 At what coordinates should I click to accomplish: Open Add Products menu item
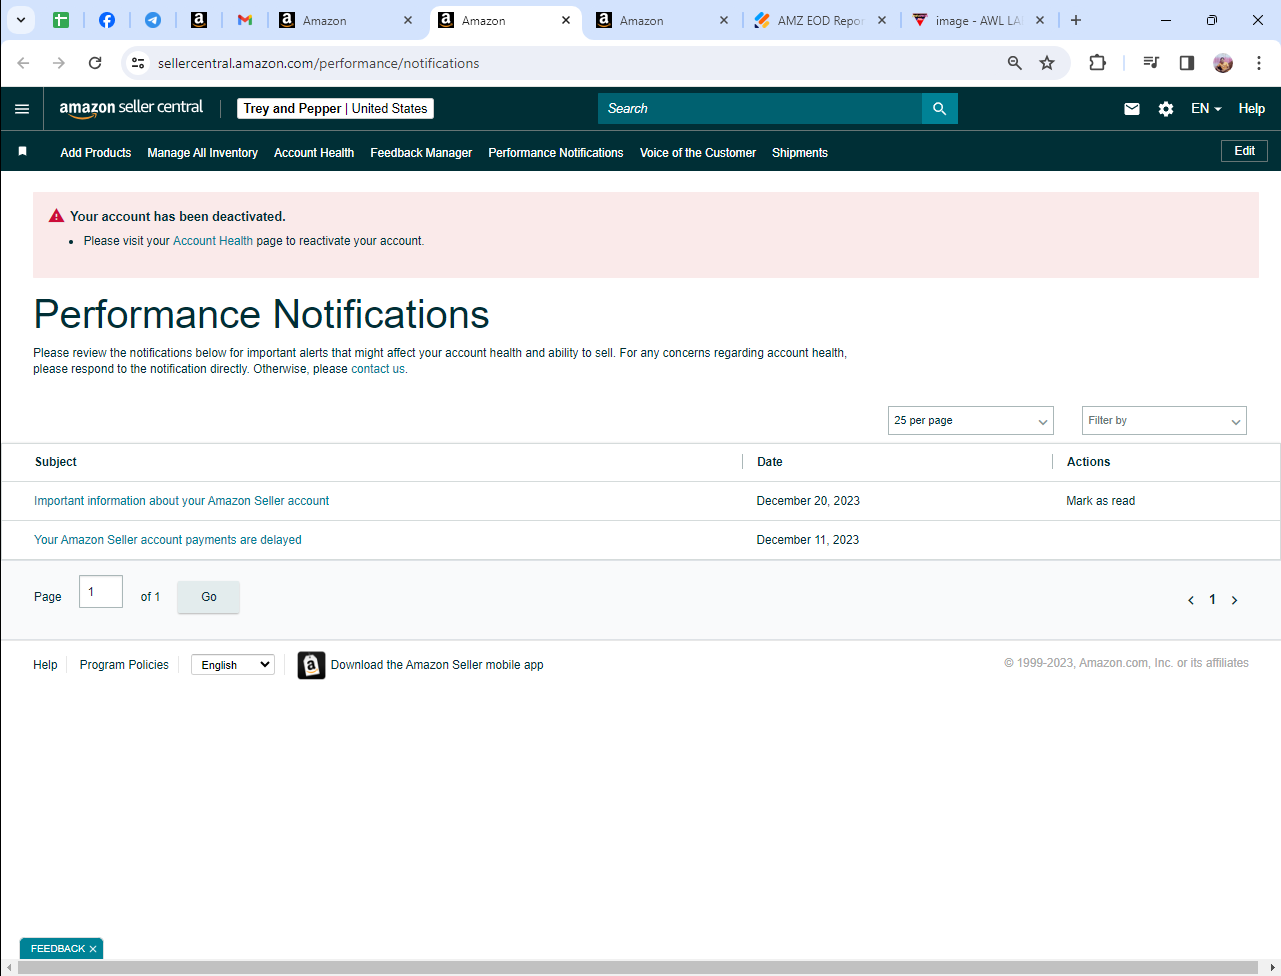96,153
